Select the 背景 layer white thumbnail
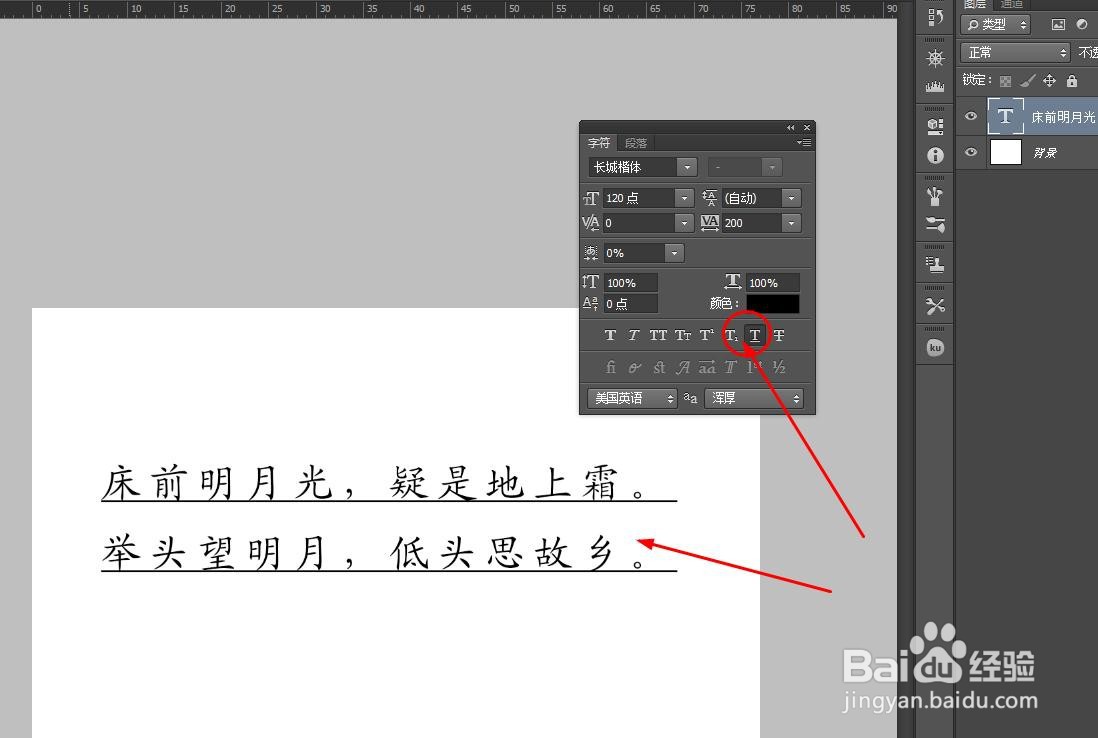This screenshot has height=738, width=1098. click(x=1005, y=152)
